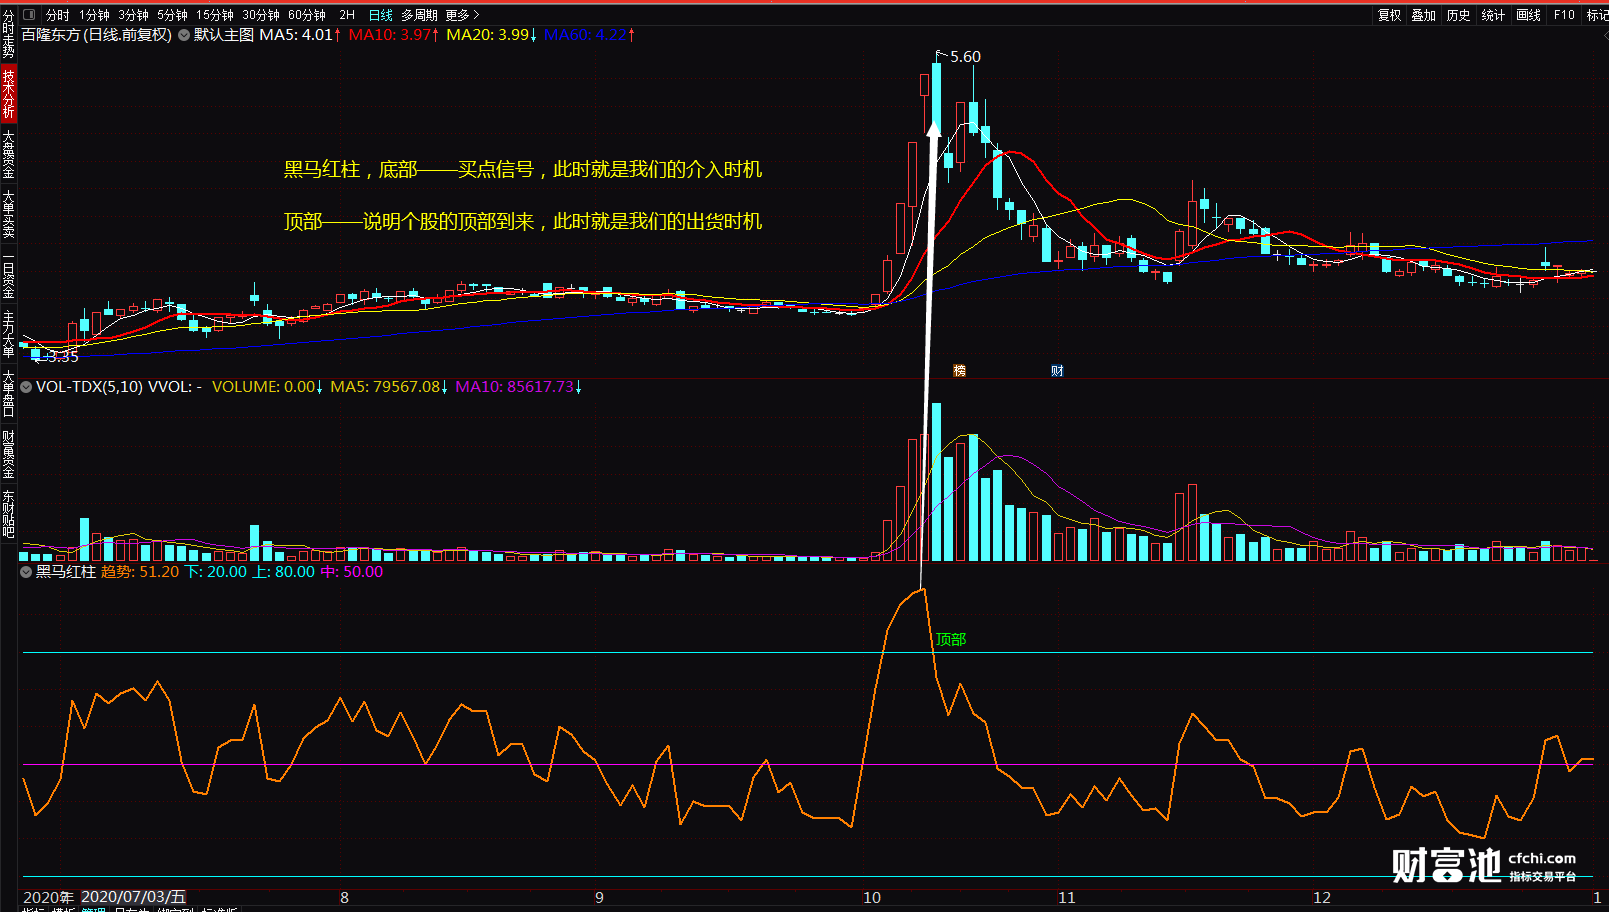The height and width of the screenshot is (912, 1609).
Task: Select the 3分钟 period
Action: [x=133, y=15]
